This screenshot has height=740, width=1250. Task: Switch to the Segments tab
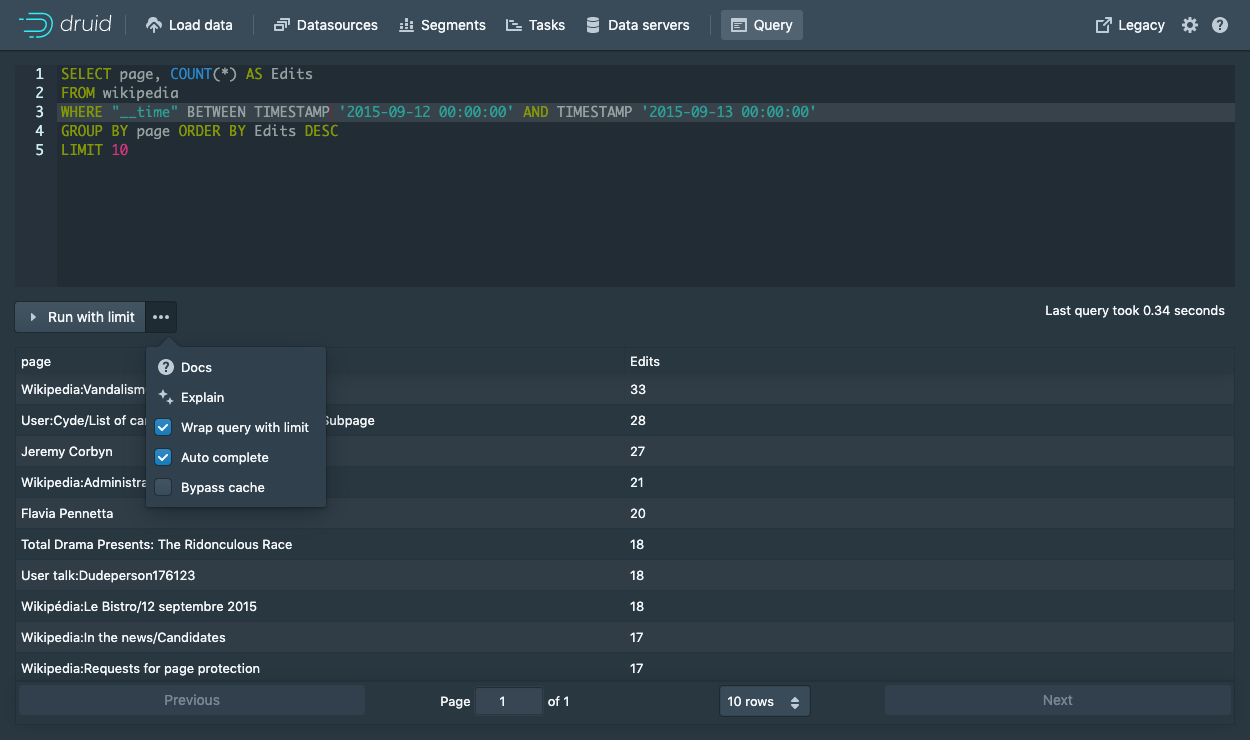(442, 25)
